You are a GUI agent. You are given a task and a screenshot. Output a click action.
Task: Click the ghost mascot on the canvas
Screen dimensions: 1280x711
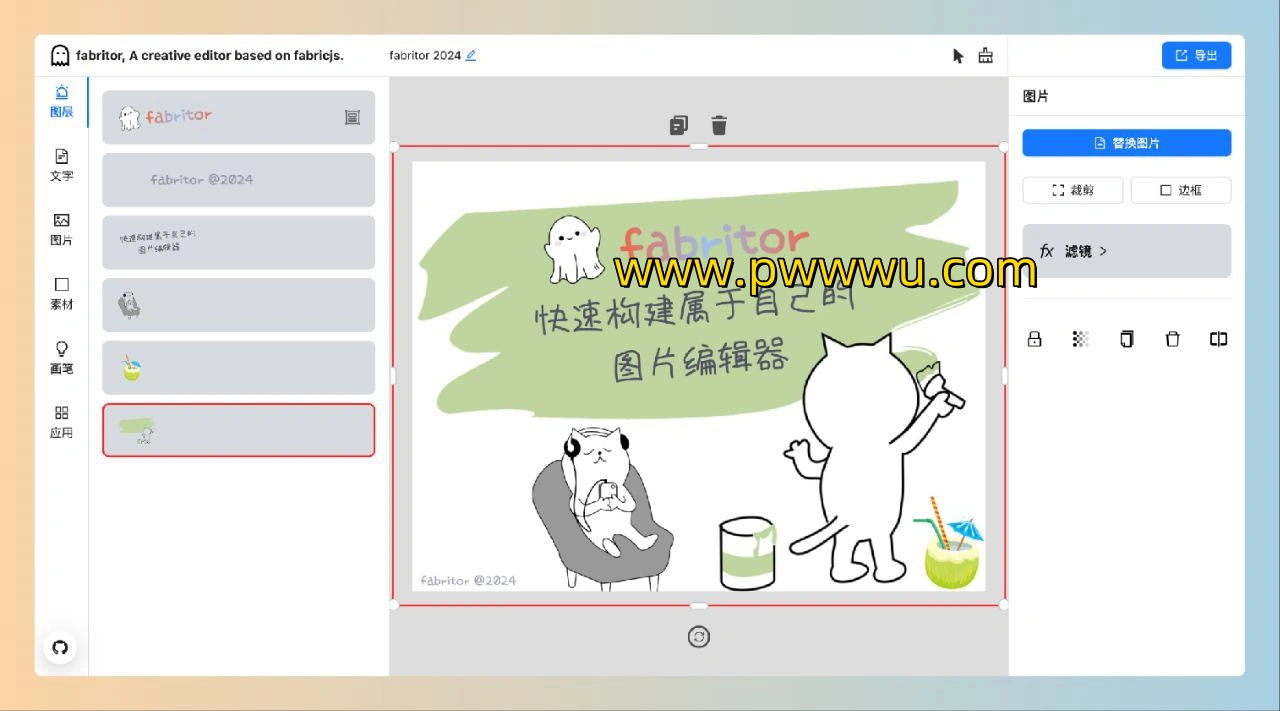click(x=573, y=249)
